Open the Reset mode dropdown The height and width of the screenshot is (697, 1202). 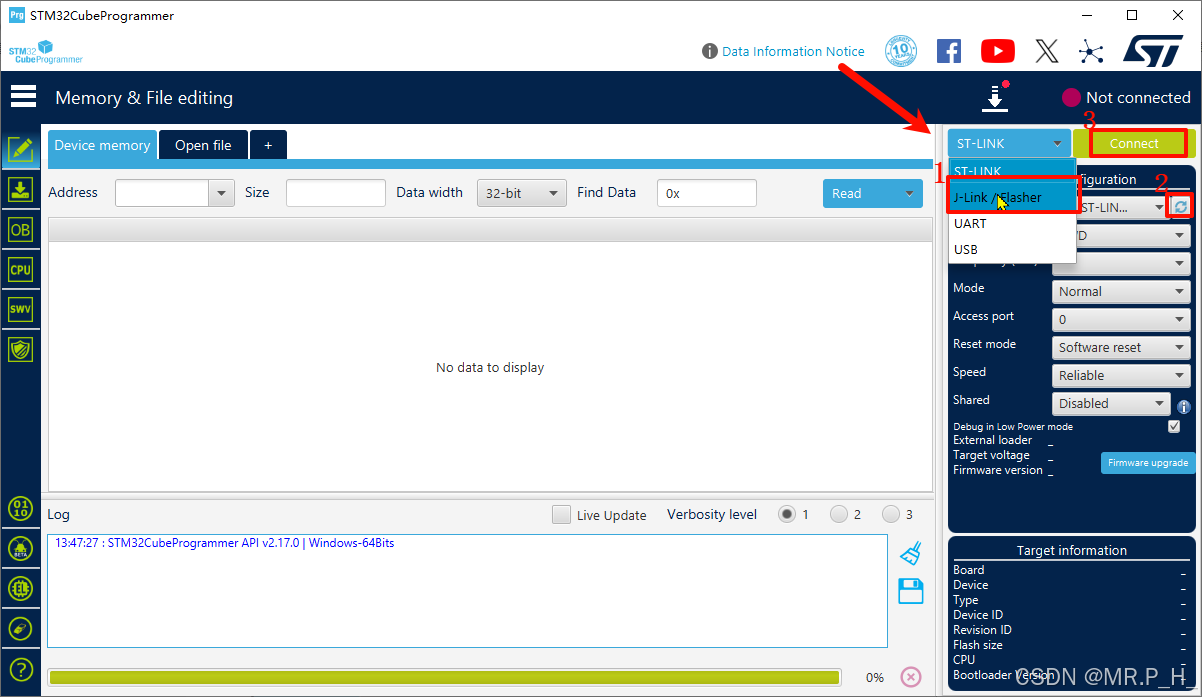1121,347
